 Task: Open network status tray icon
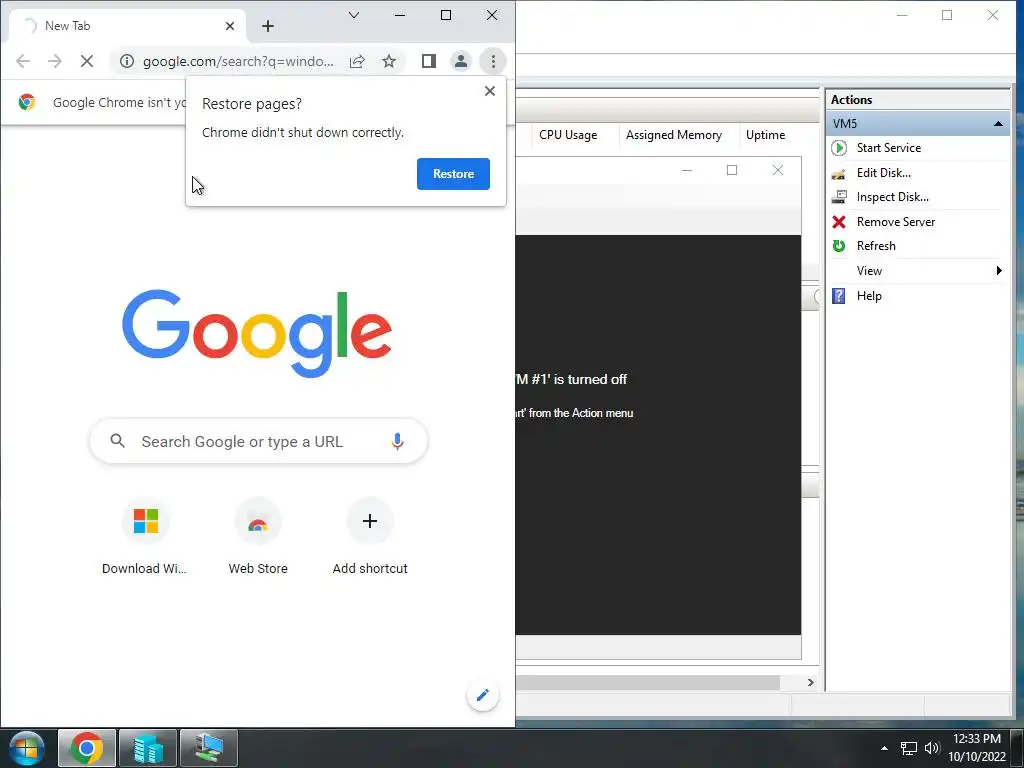coord(908,748)
